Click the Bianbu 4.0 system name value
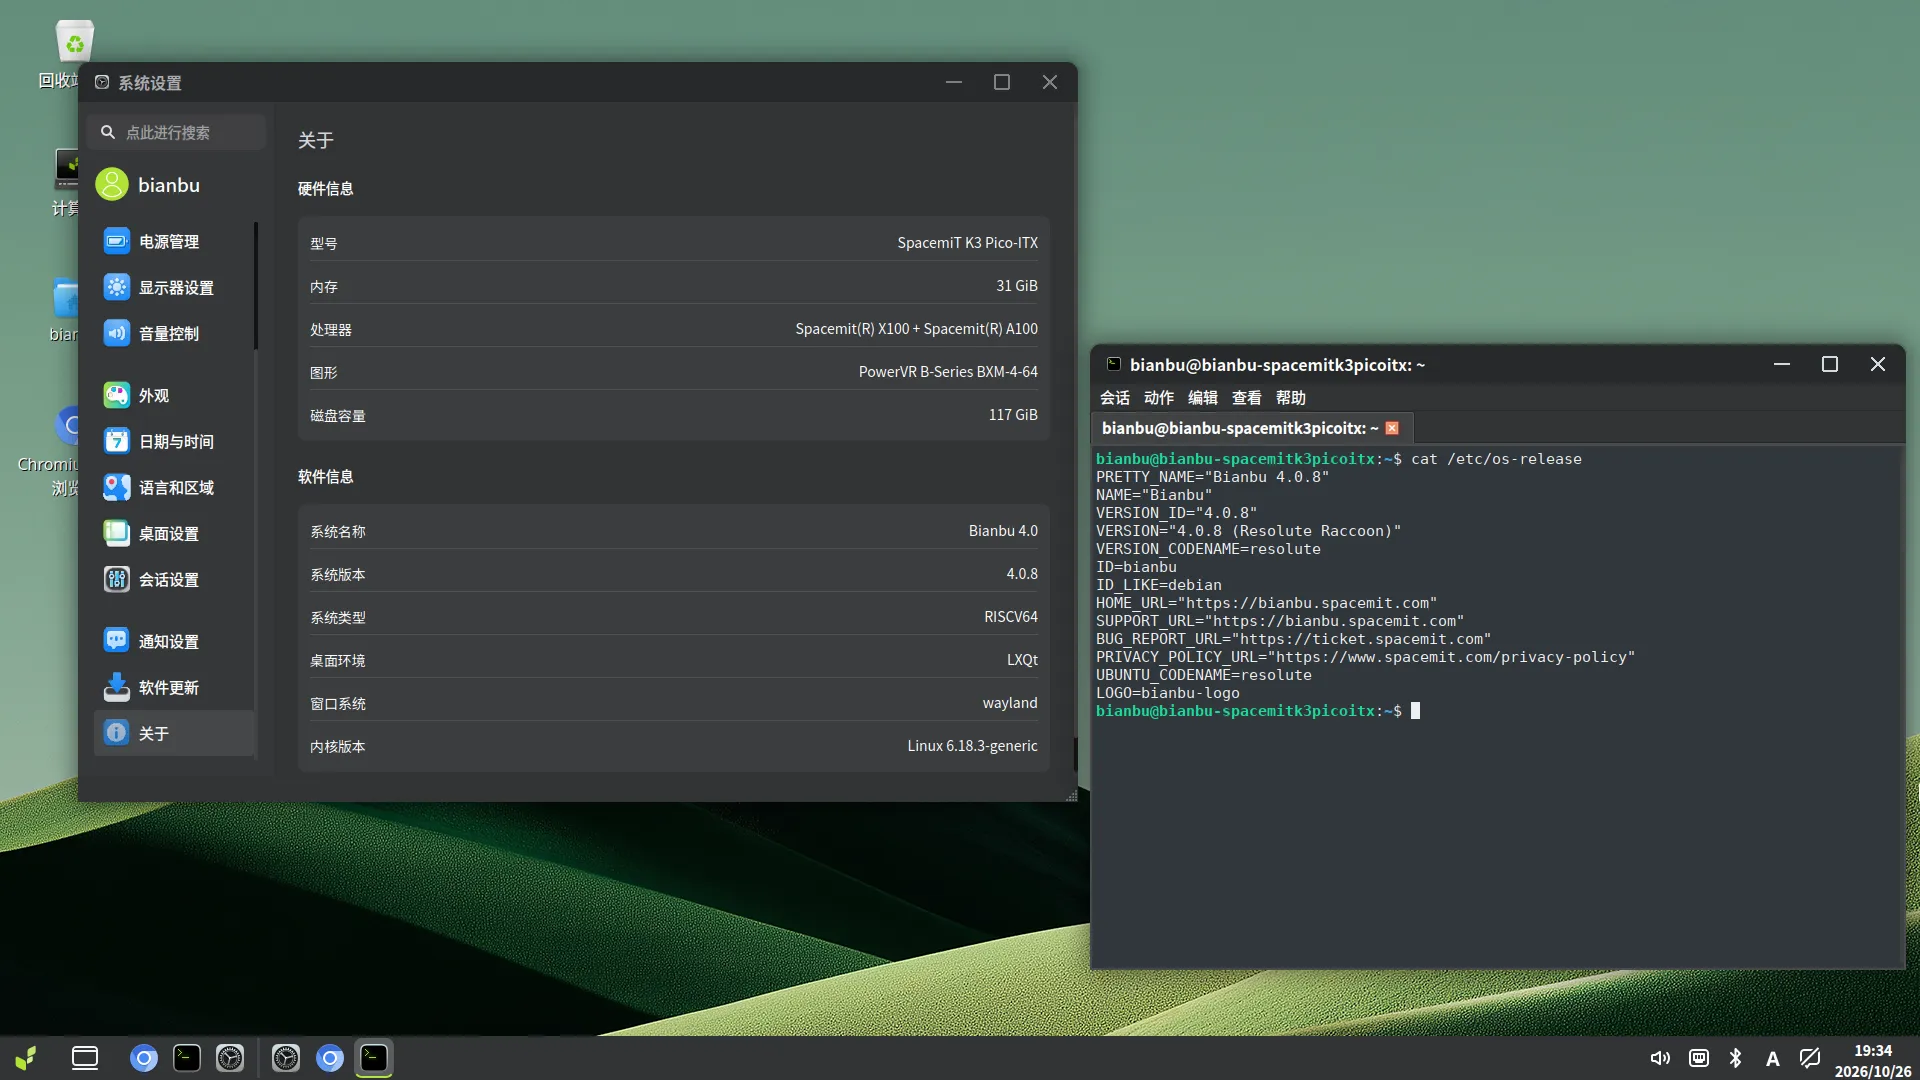 pyautogui.click(x=1003, y=531)
